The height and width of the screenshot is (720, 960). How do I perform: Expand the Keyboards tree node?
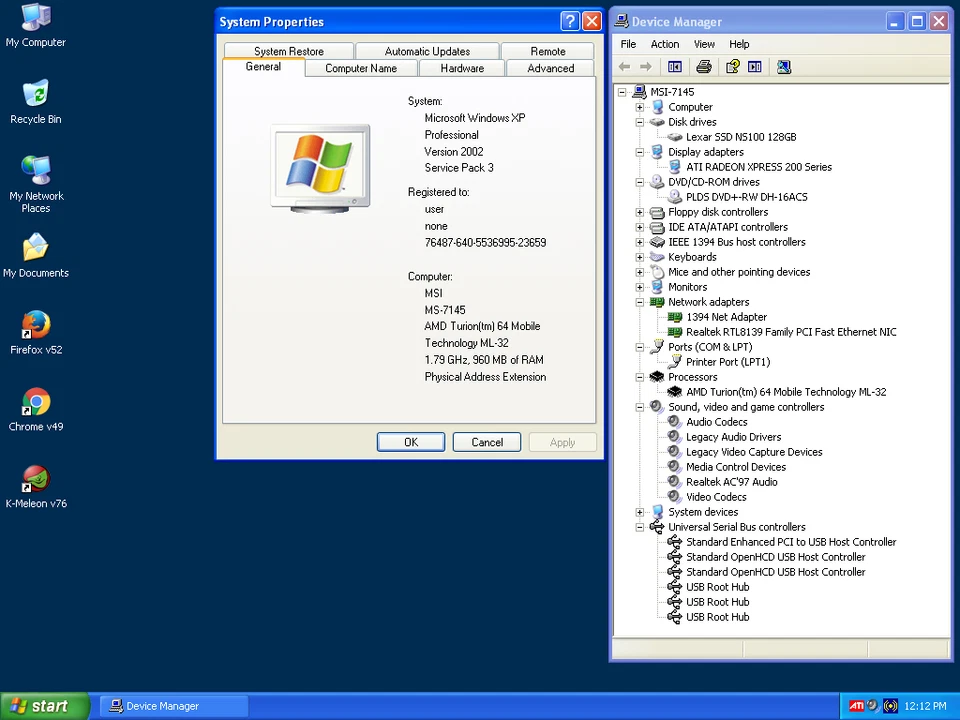click(640, 257)
